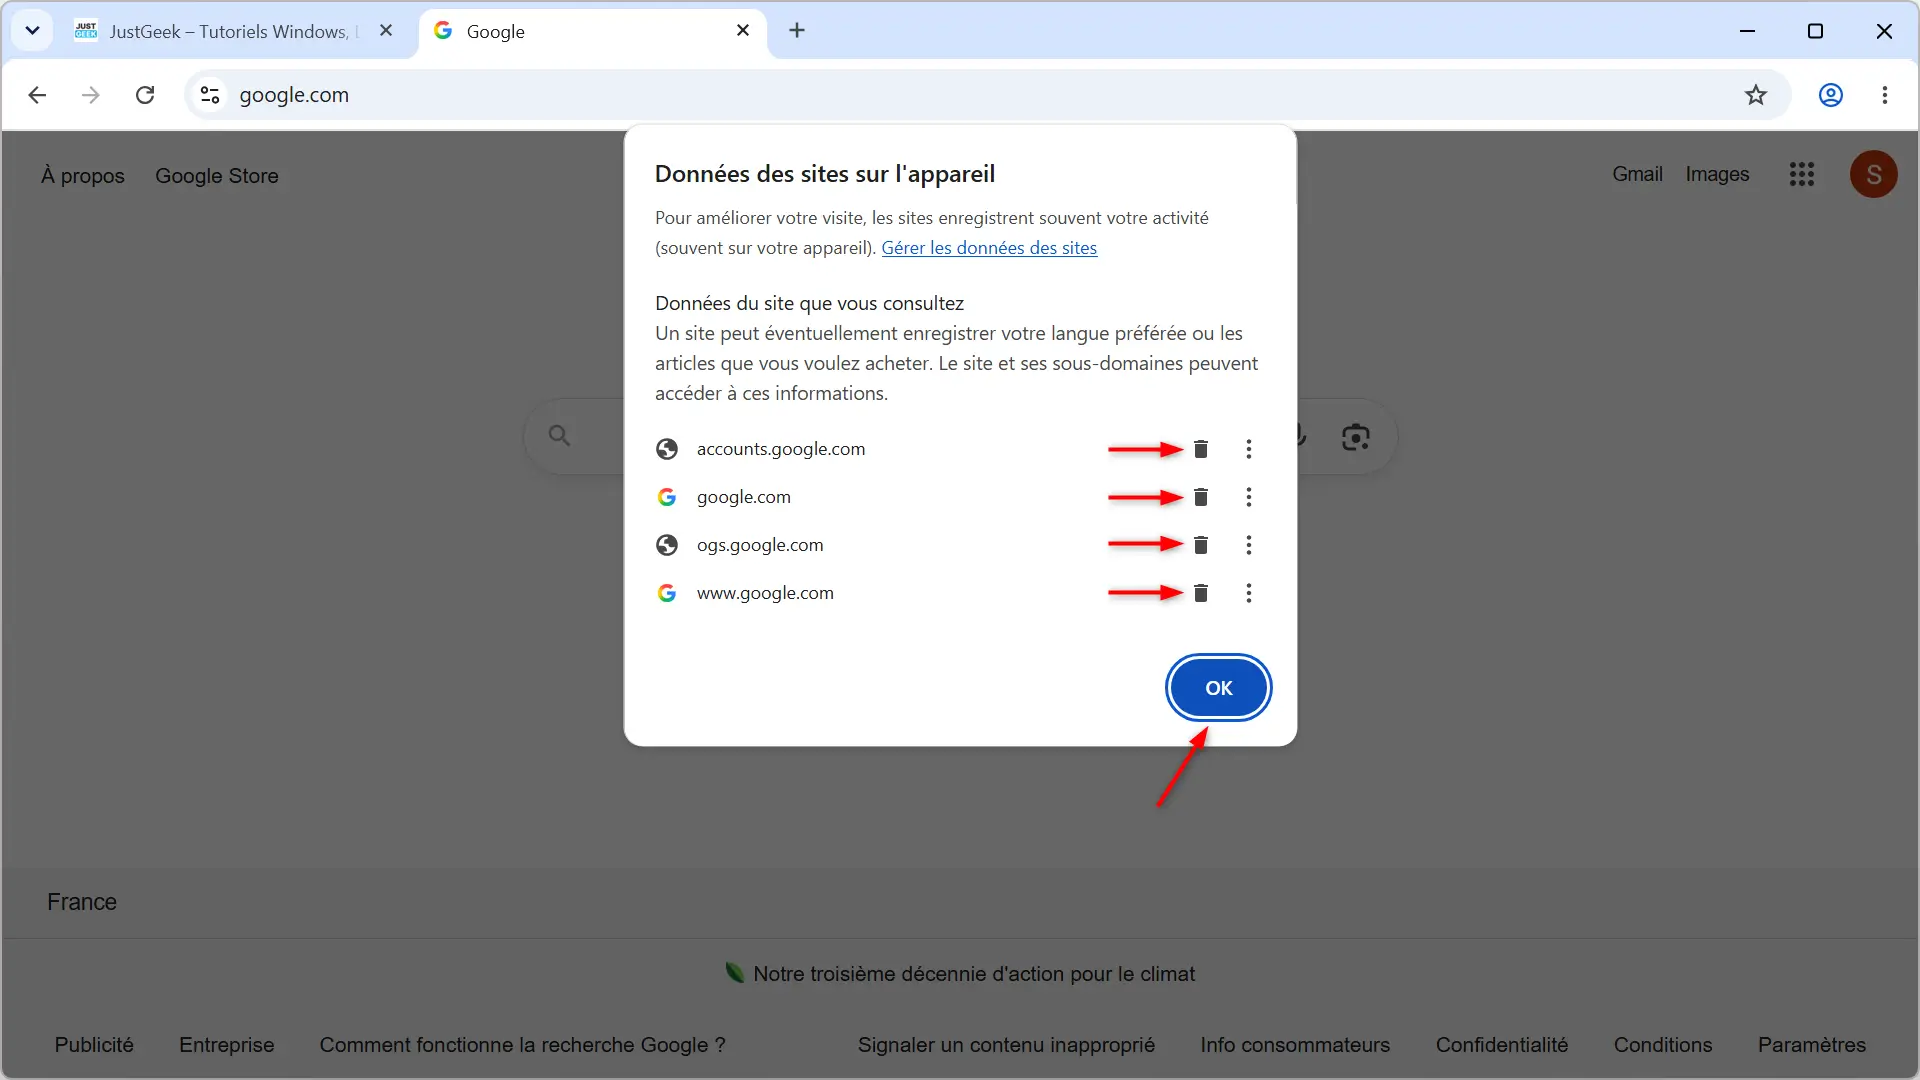
Task: Close the Google tab
Action: tap(743, 31)
